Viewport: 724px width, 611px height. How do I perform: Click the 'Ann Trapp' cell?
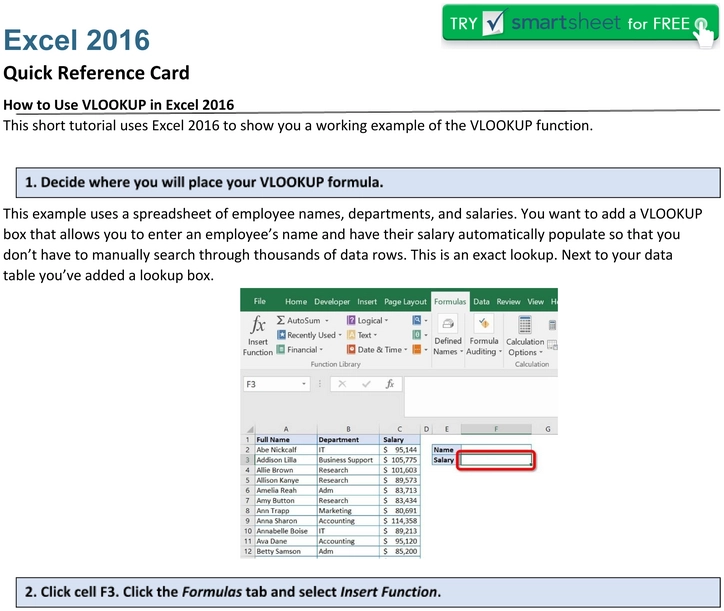[x=286, y=511]
